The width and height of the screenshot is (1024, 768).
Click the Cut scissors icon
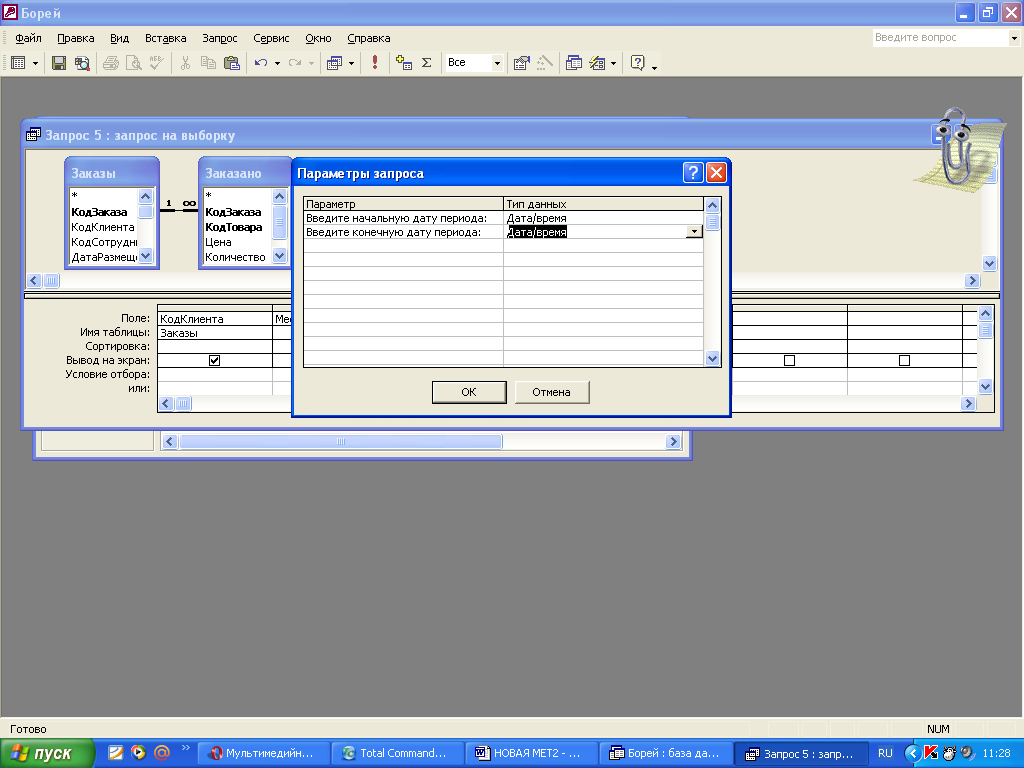coord(185,63)
